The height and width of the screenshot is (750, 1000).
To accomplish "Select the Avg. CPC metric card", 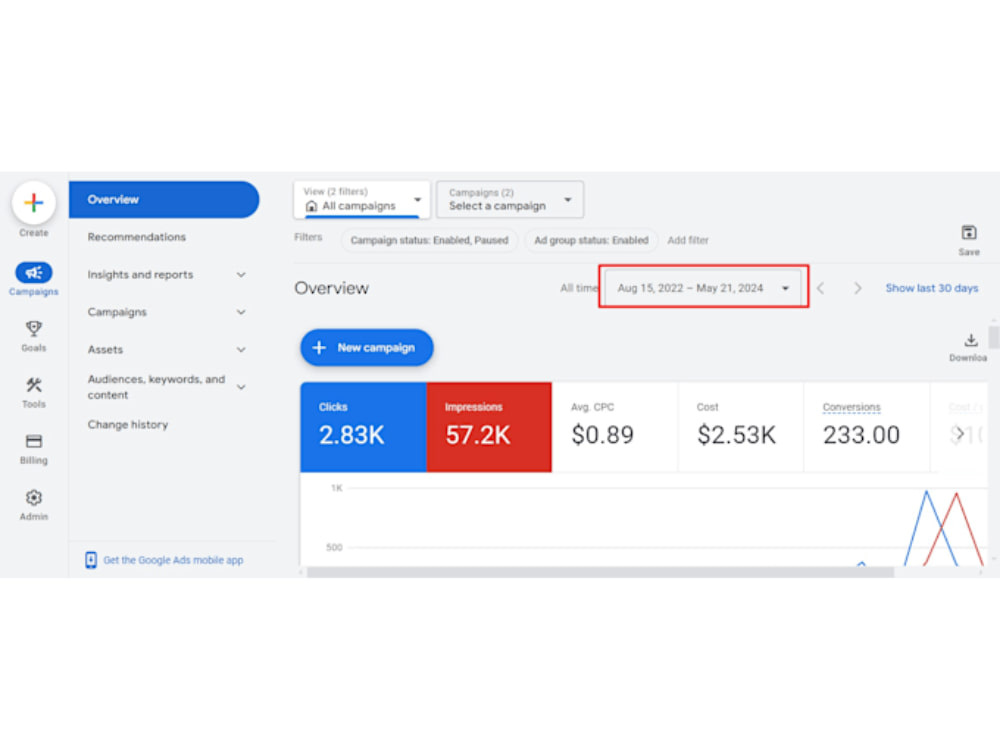I will click(614, 427).
